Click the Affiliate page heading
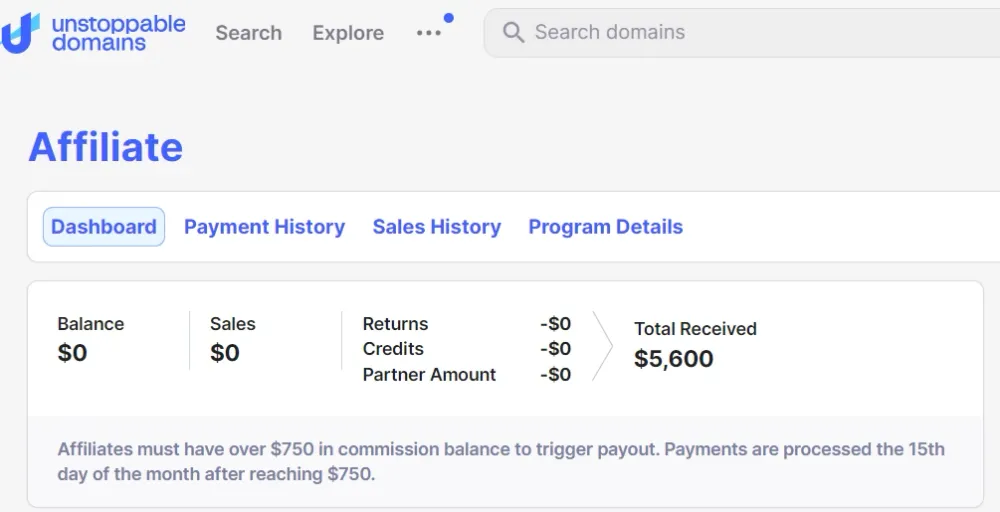 coord(105,147)
